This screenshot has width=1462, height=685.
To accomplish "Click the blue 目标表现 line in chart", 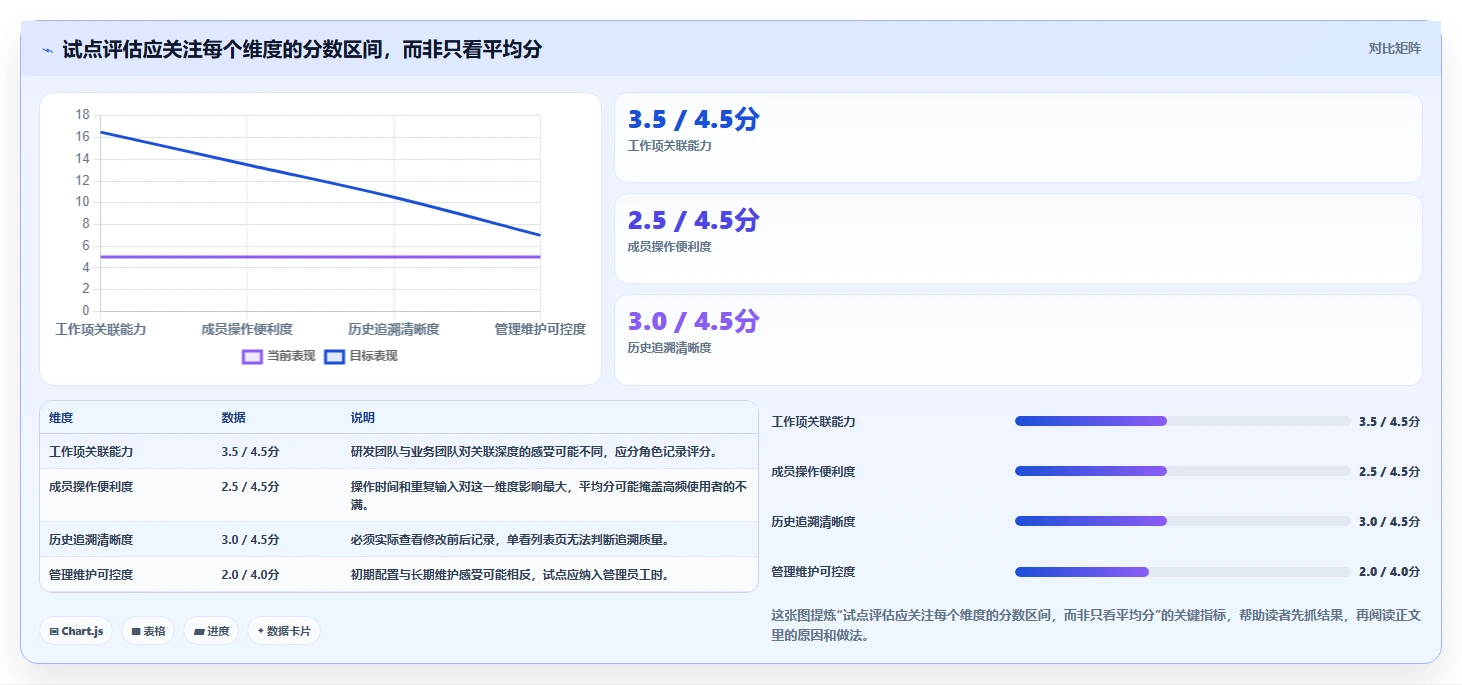I will click(320, 180).
